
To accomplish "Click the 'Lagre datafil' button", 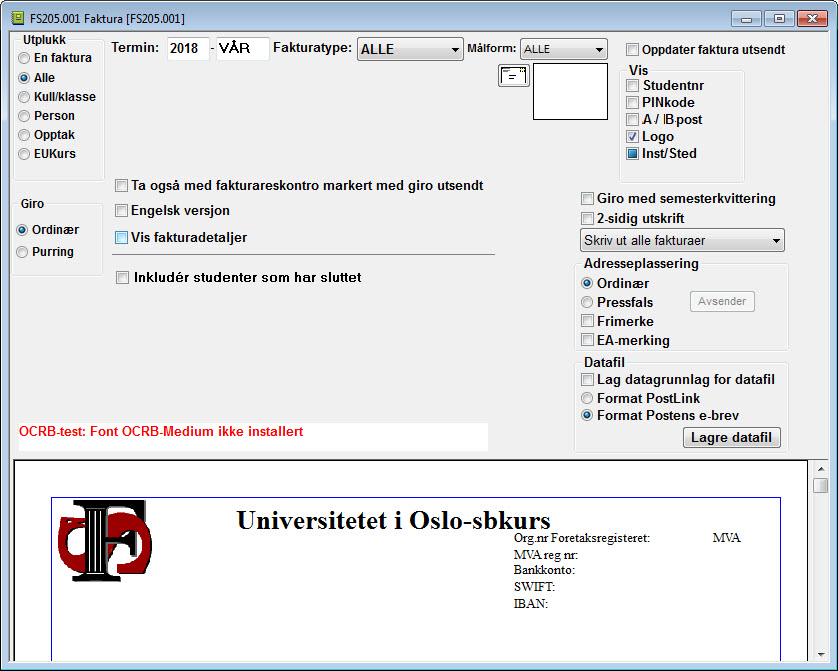I will [x=731, y=438].
